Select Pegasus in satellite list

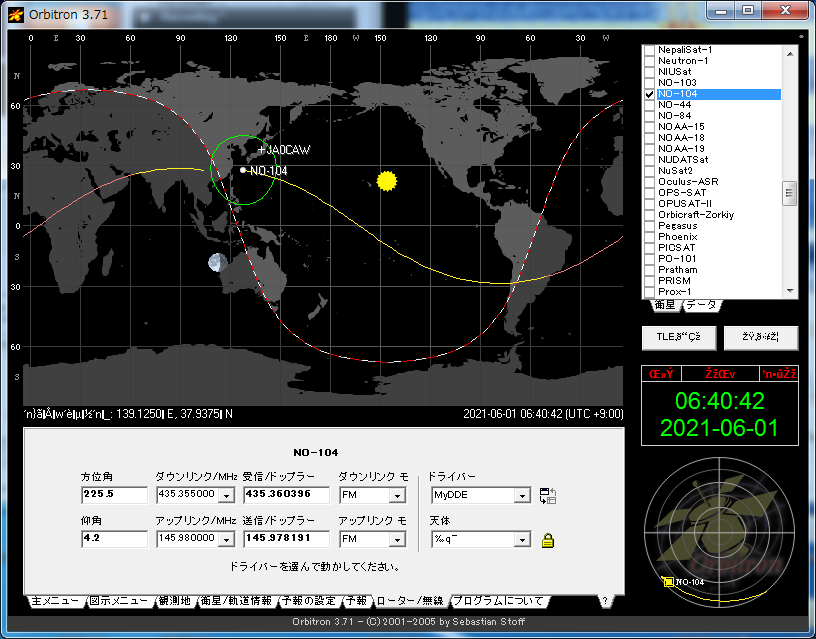click(x=678, y=226)
